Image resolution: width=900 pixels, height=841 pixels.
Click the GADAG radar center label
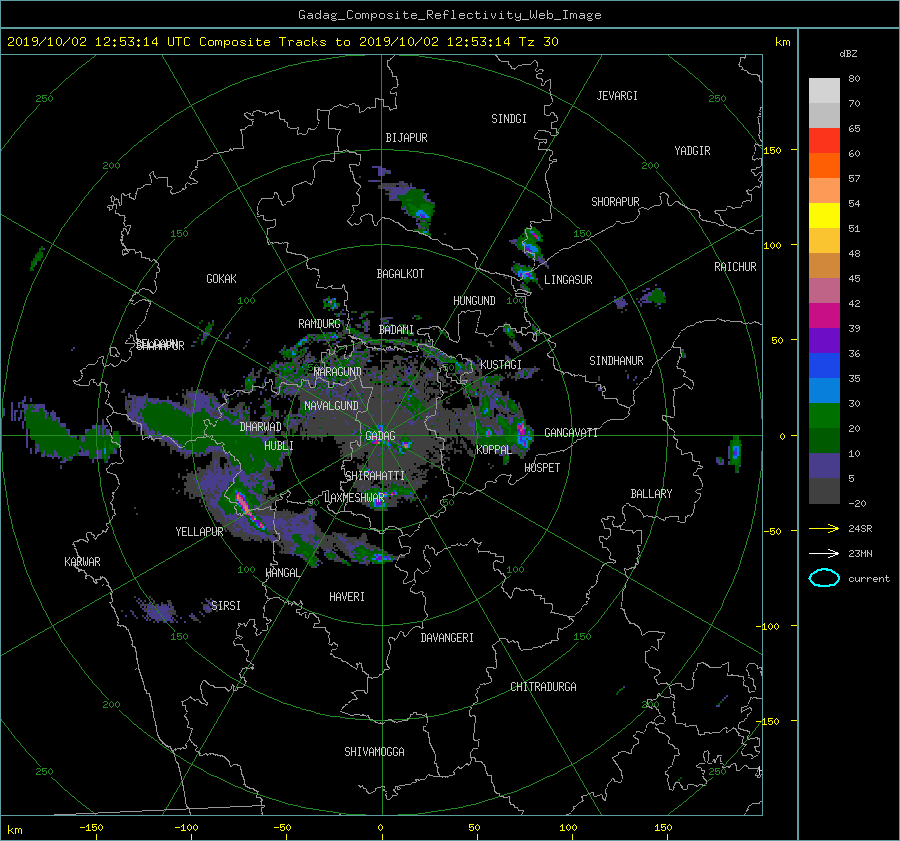[x=380, y=436]
